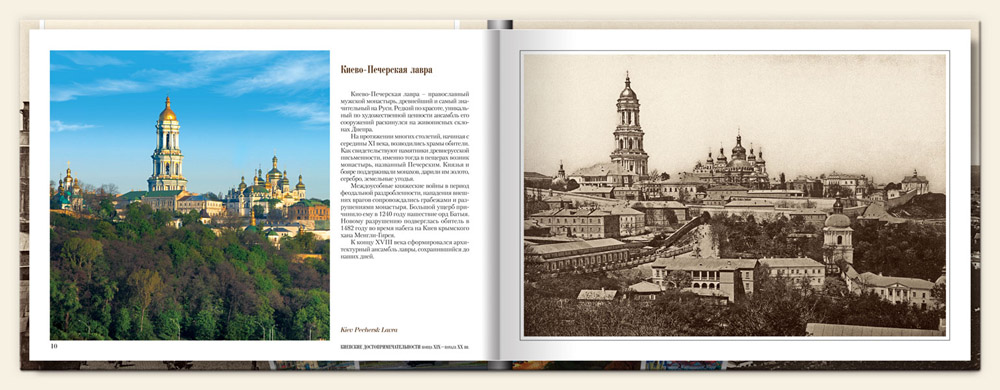Click page number 10
Image resolution: width=1000 pixels, height=390 pixels.
tap(54, 346)
